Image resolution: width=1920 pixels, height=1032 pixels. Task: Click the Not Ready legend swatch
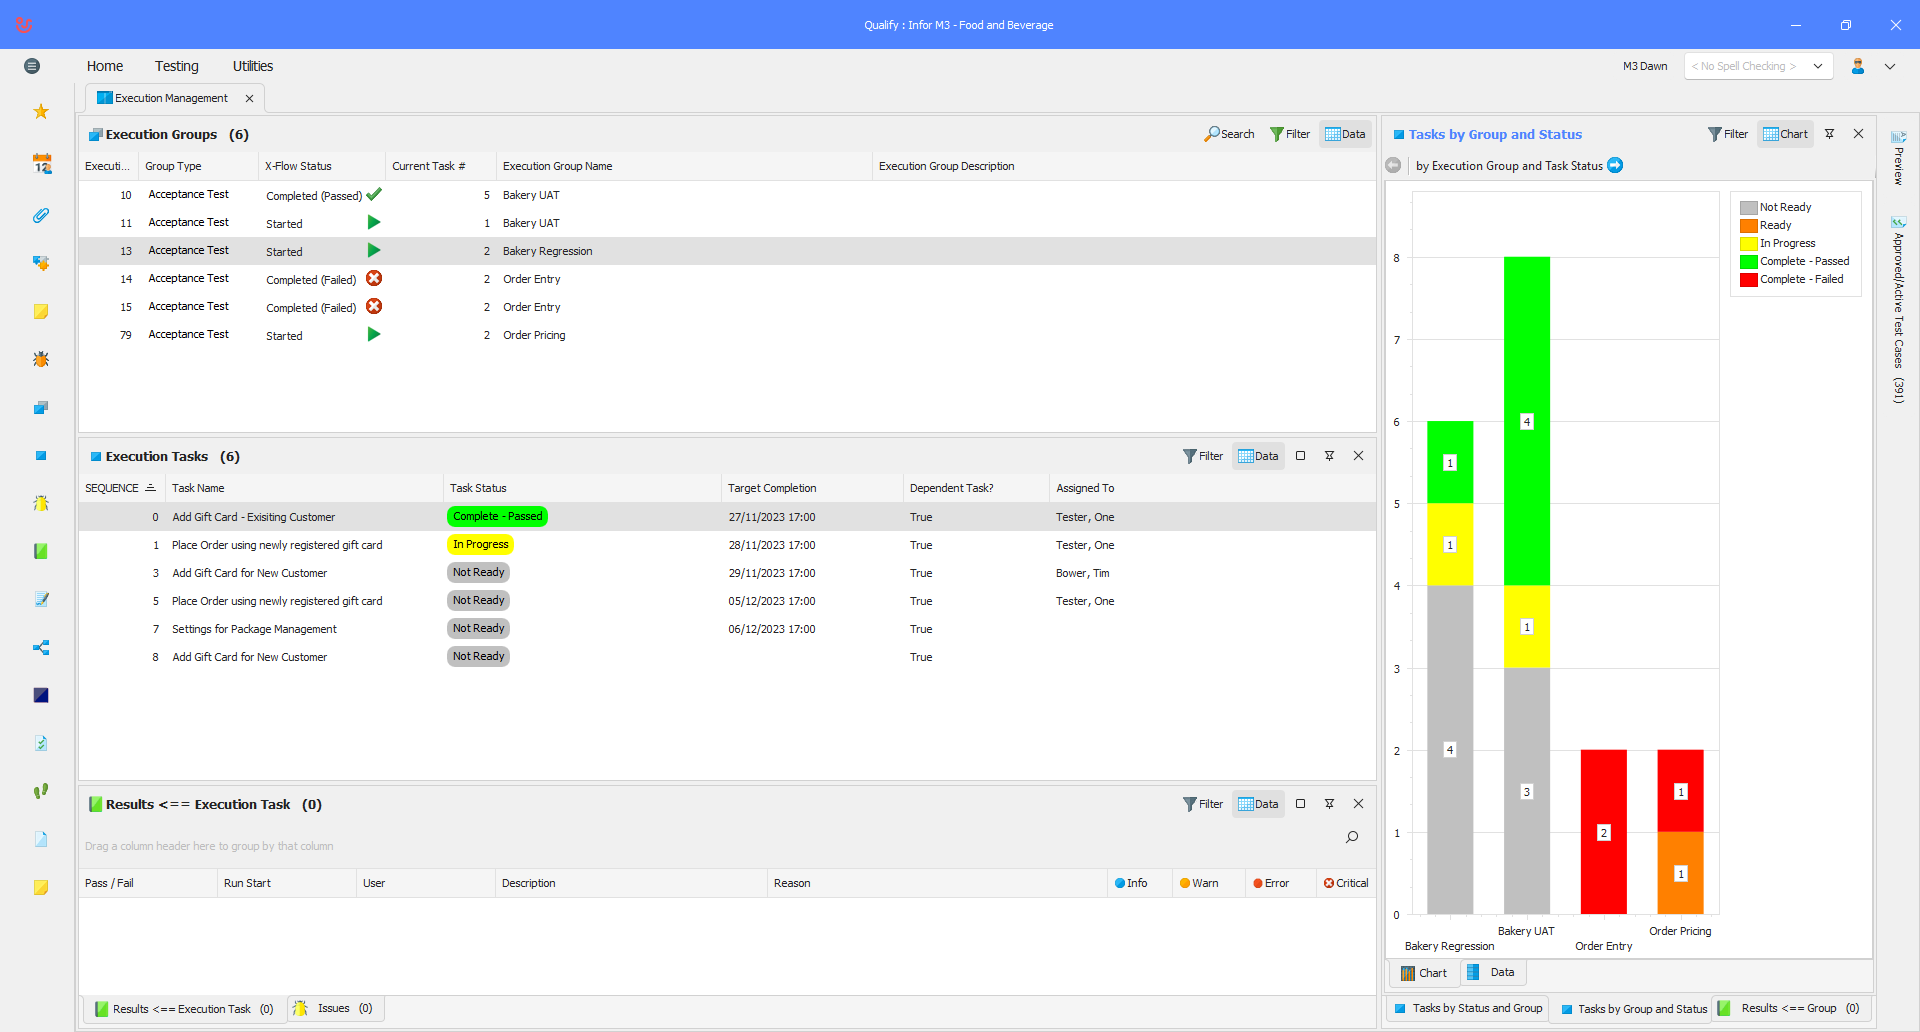click(1748, 207)
